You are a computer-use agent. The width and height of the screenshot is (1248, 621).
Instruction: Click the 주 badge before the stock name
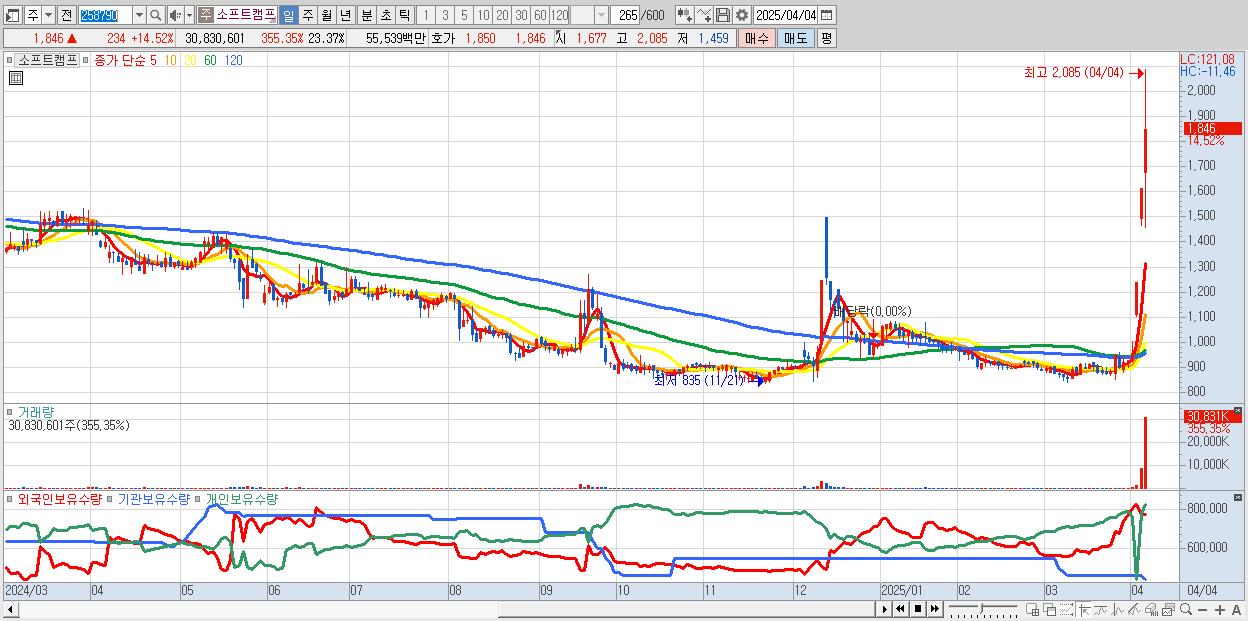coord(206,15)
